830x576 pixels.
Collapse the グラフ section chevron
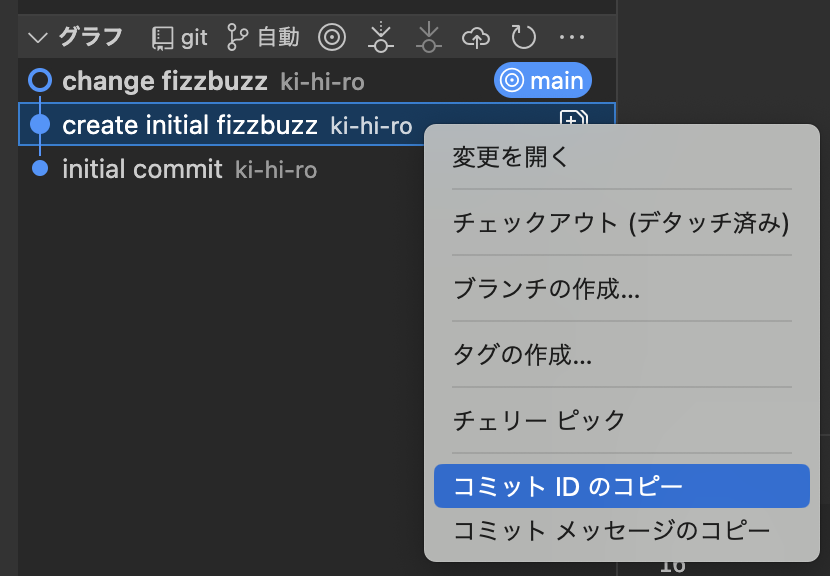point(38,38)
